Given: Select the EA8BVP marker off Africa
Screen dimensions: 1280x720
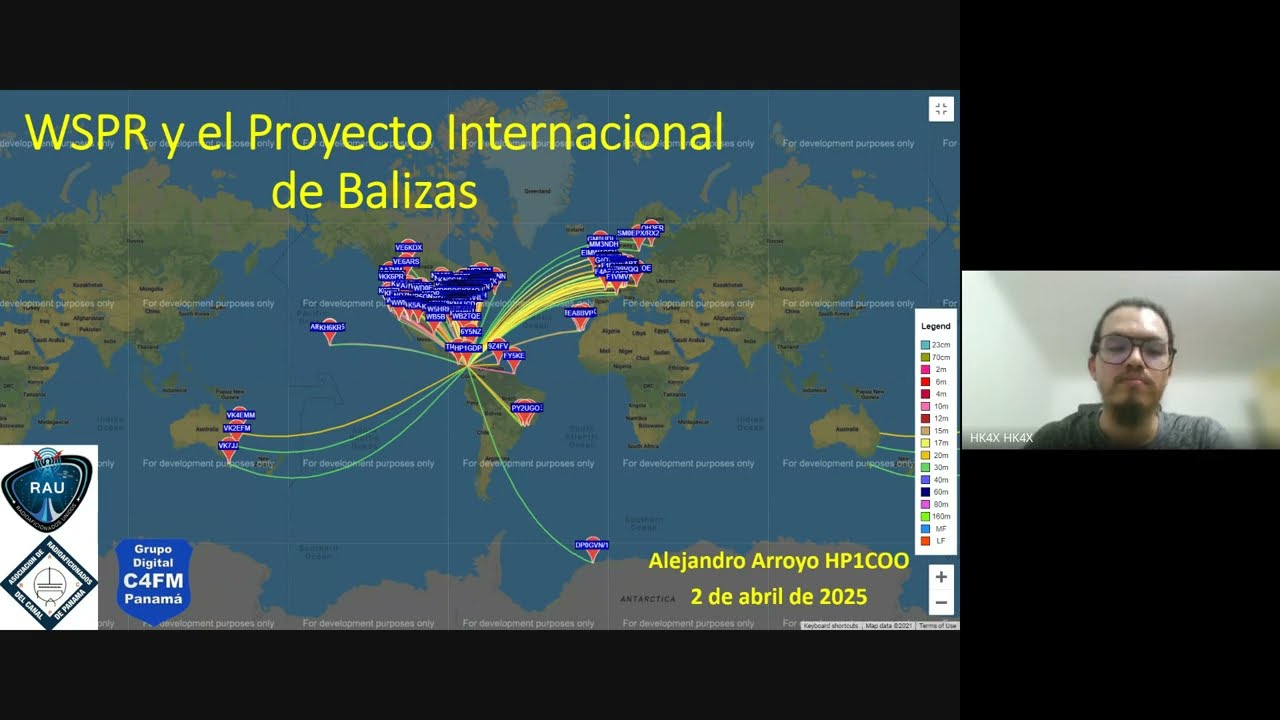Looking at the screenshot, I should [581, 313].
